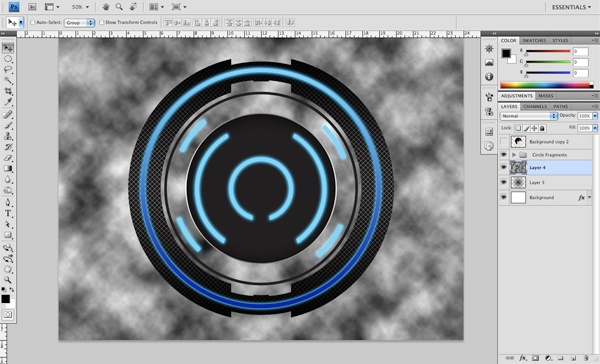Hide the Layer 4 visibility eye
The image size is (600, 364).
click(504, 168)
